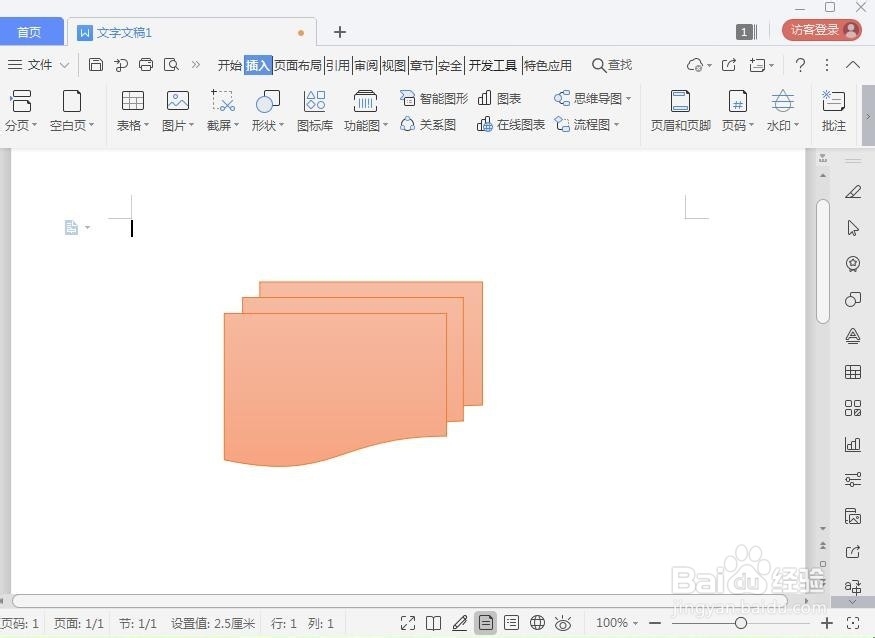Enable full screen mode from the status bar
This screenshot has width=875, height=638.
(x=408, y=623)
